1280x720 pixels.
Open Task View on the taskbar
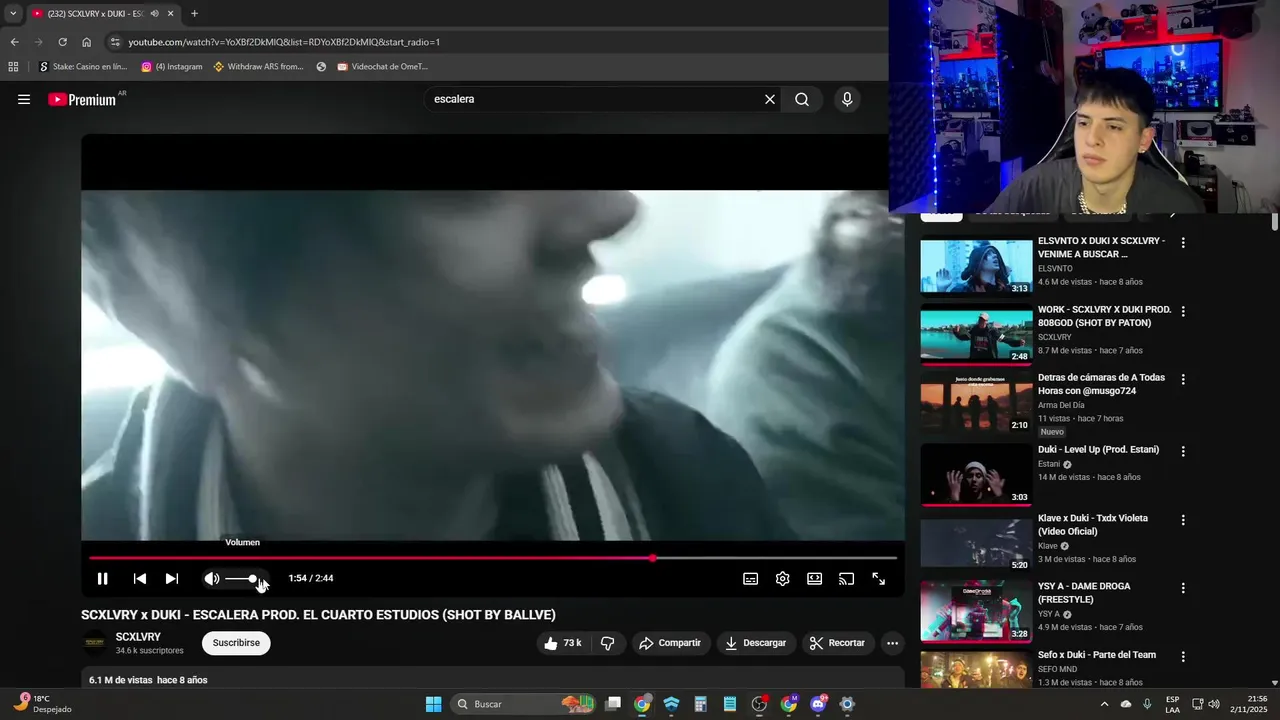click(613, 704)
